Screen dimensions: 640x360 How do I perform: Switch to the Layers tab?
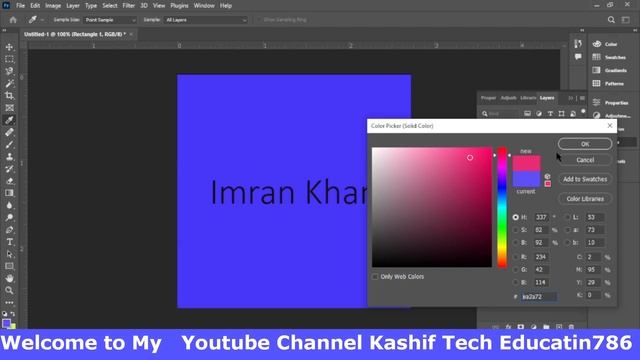(547, 98)
